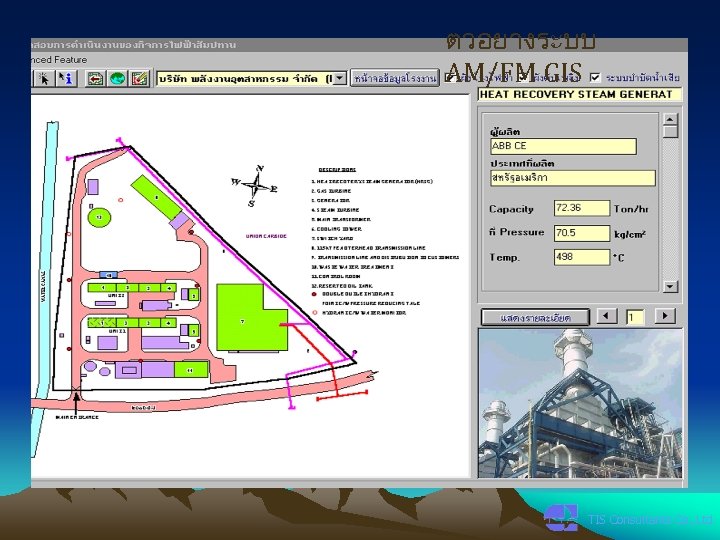This screenshot has height=540, width=720.
Task: Click the Cooling Tower legend entry
Action: click(337, 229)
